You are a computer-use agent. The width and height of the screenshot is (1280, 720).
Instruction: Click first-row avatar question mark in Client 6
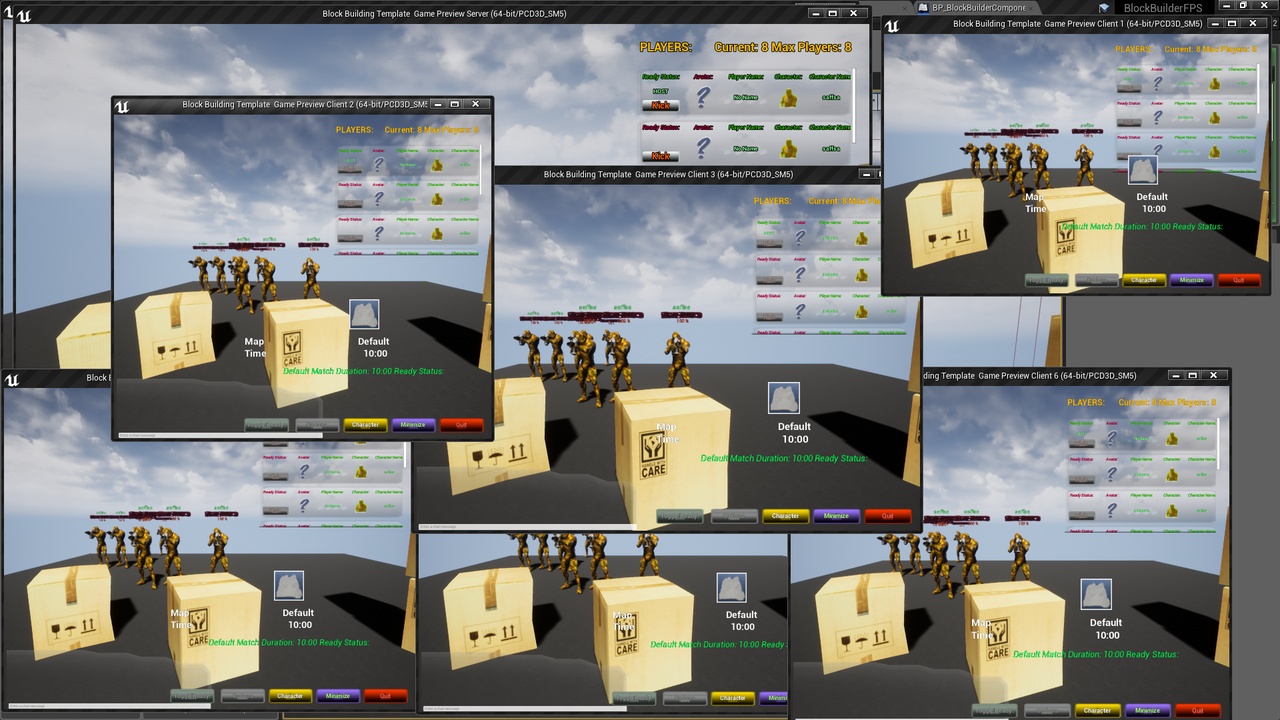1110,440
